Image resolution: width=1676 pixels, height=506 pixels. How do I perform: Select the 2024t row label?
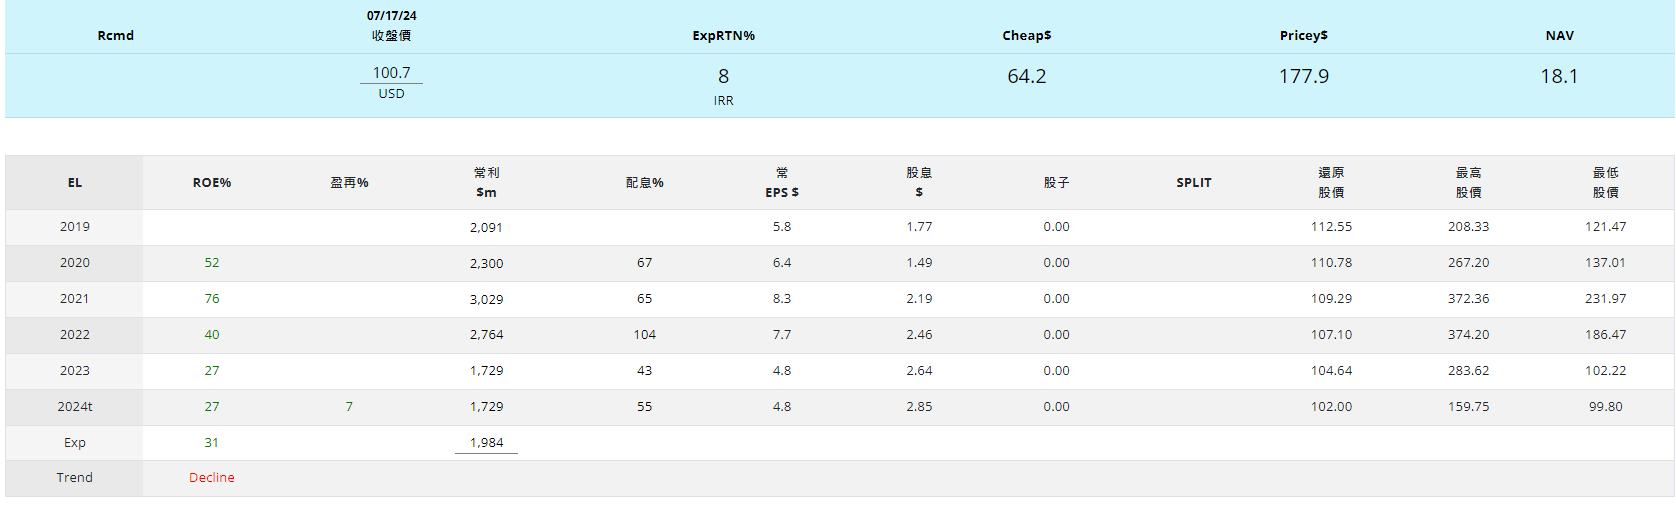click(x=75, y=407)
